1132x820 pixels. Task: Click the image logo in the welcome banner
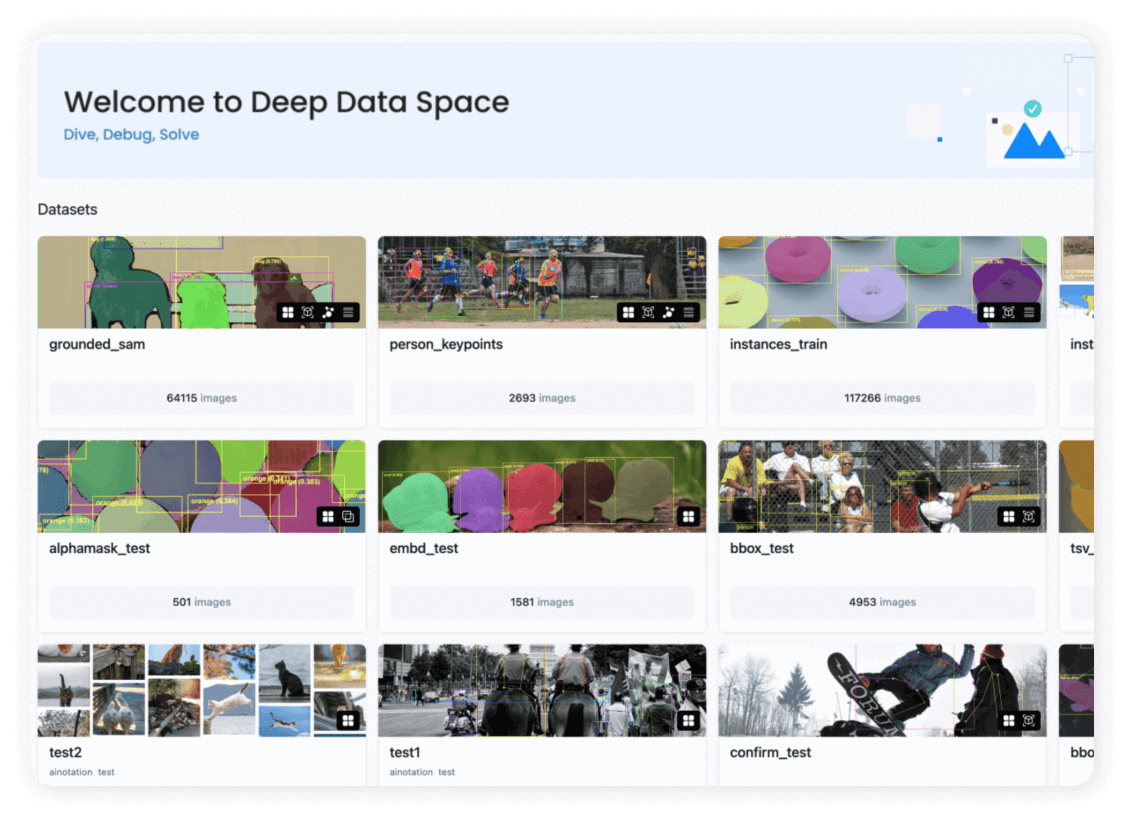click(x=1033, y=134)
